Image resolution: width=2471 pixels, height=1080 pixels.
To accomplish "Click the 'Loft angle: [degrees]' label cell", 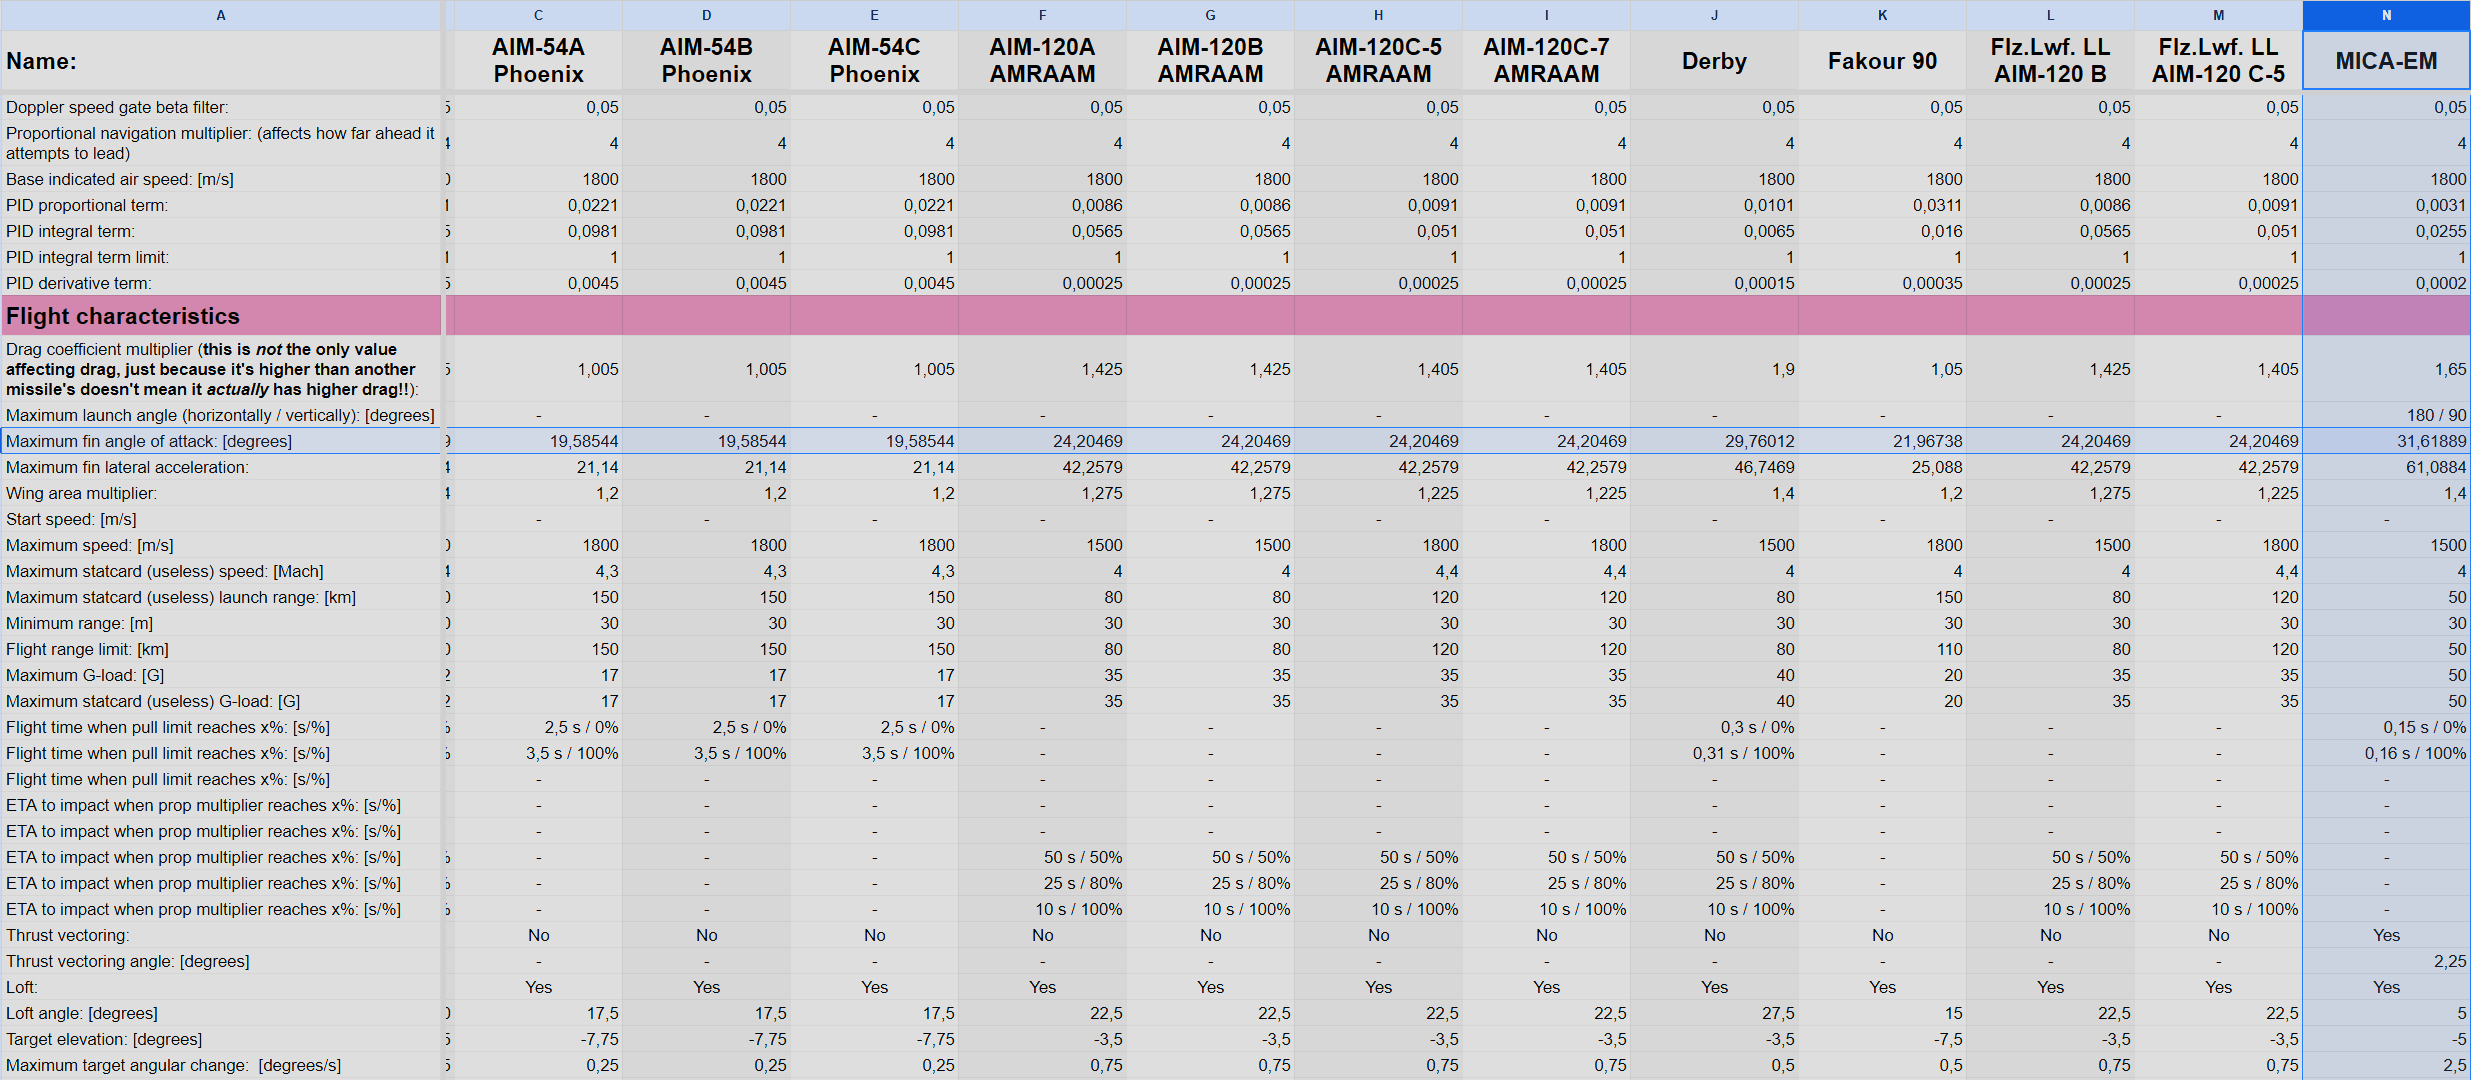I will (x=82, y=1013).
